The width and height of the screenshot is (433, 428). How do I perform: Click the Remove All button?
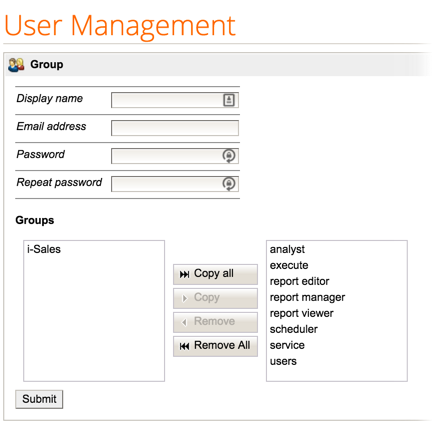[215, 346]
